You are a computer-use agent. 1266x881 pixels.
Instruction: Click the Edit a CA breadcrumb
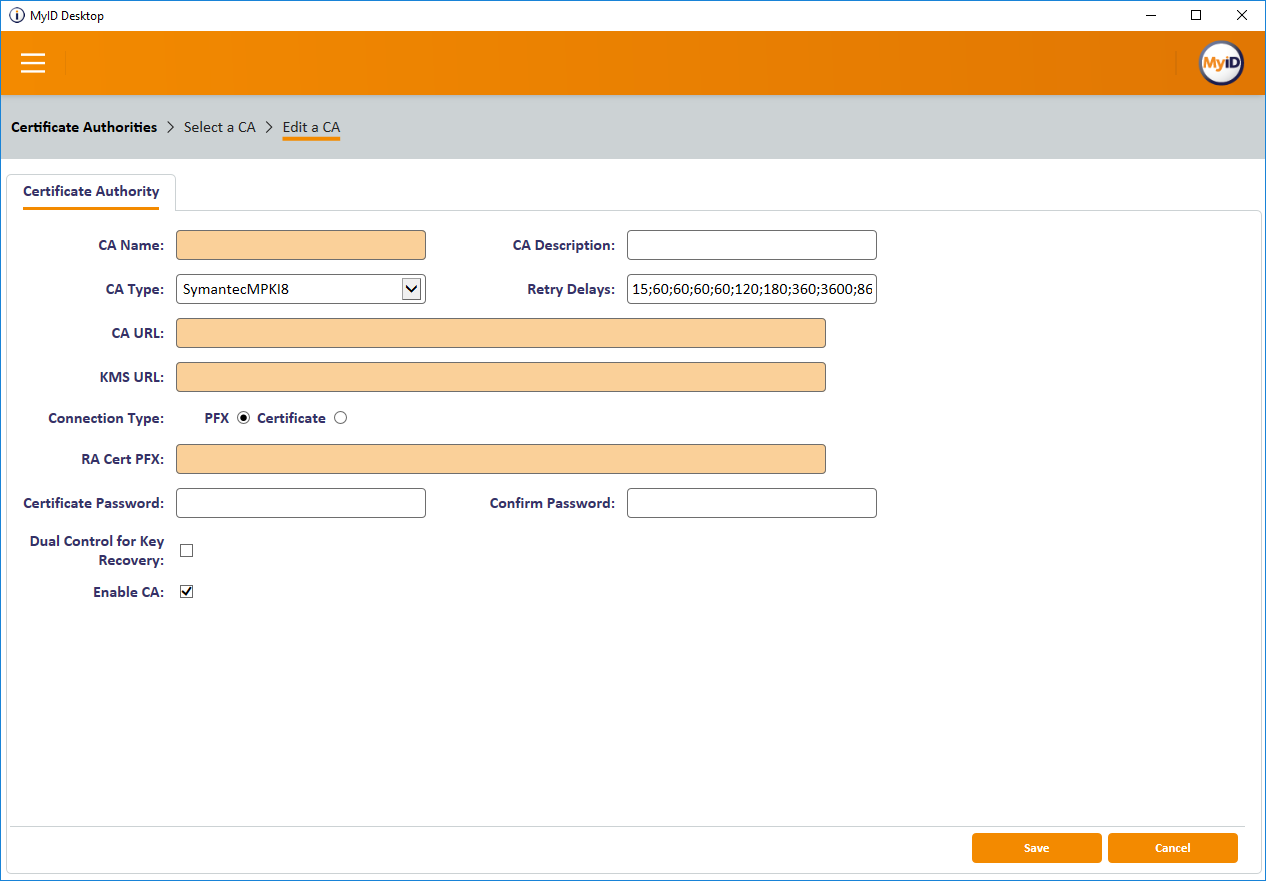(311, 127)
